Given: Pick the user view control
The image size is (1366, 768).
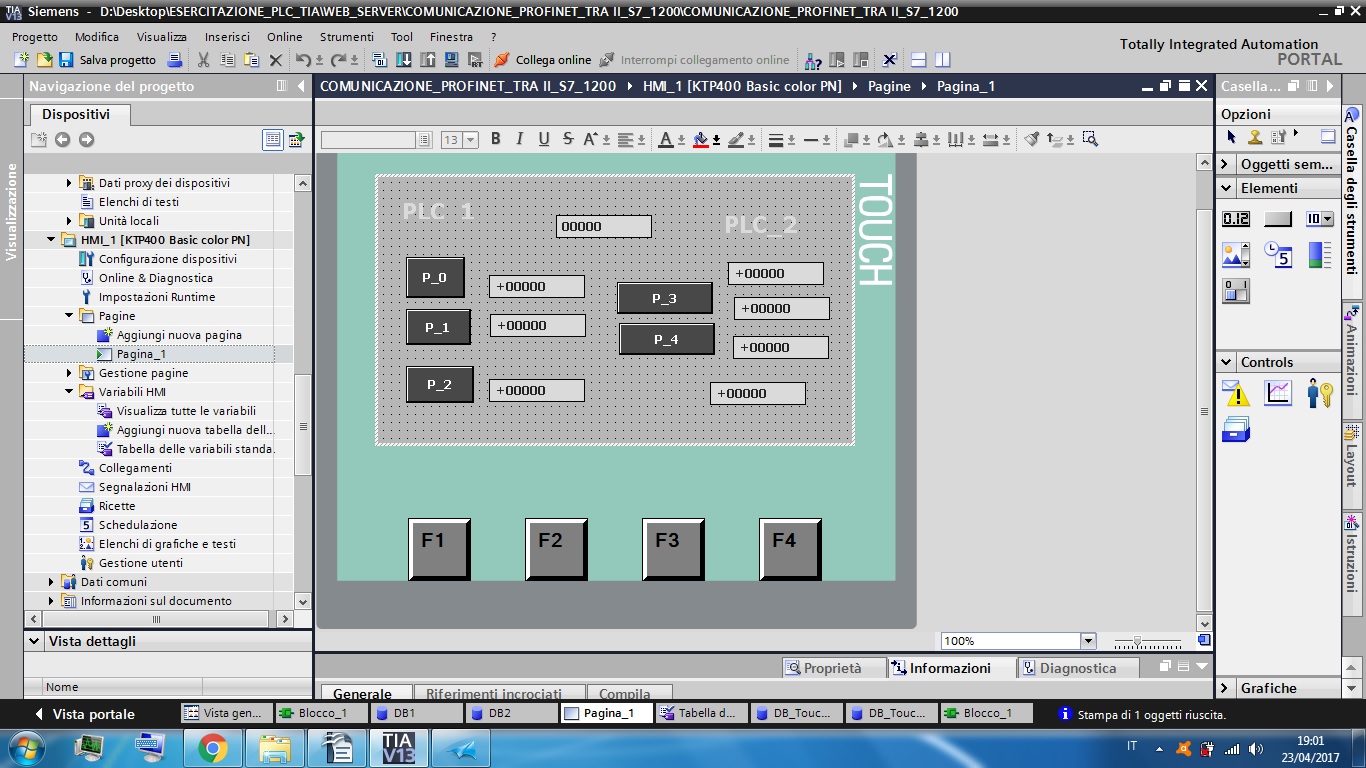Looking at the screenshot, I should click(x=1320, y=393).
